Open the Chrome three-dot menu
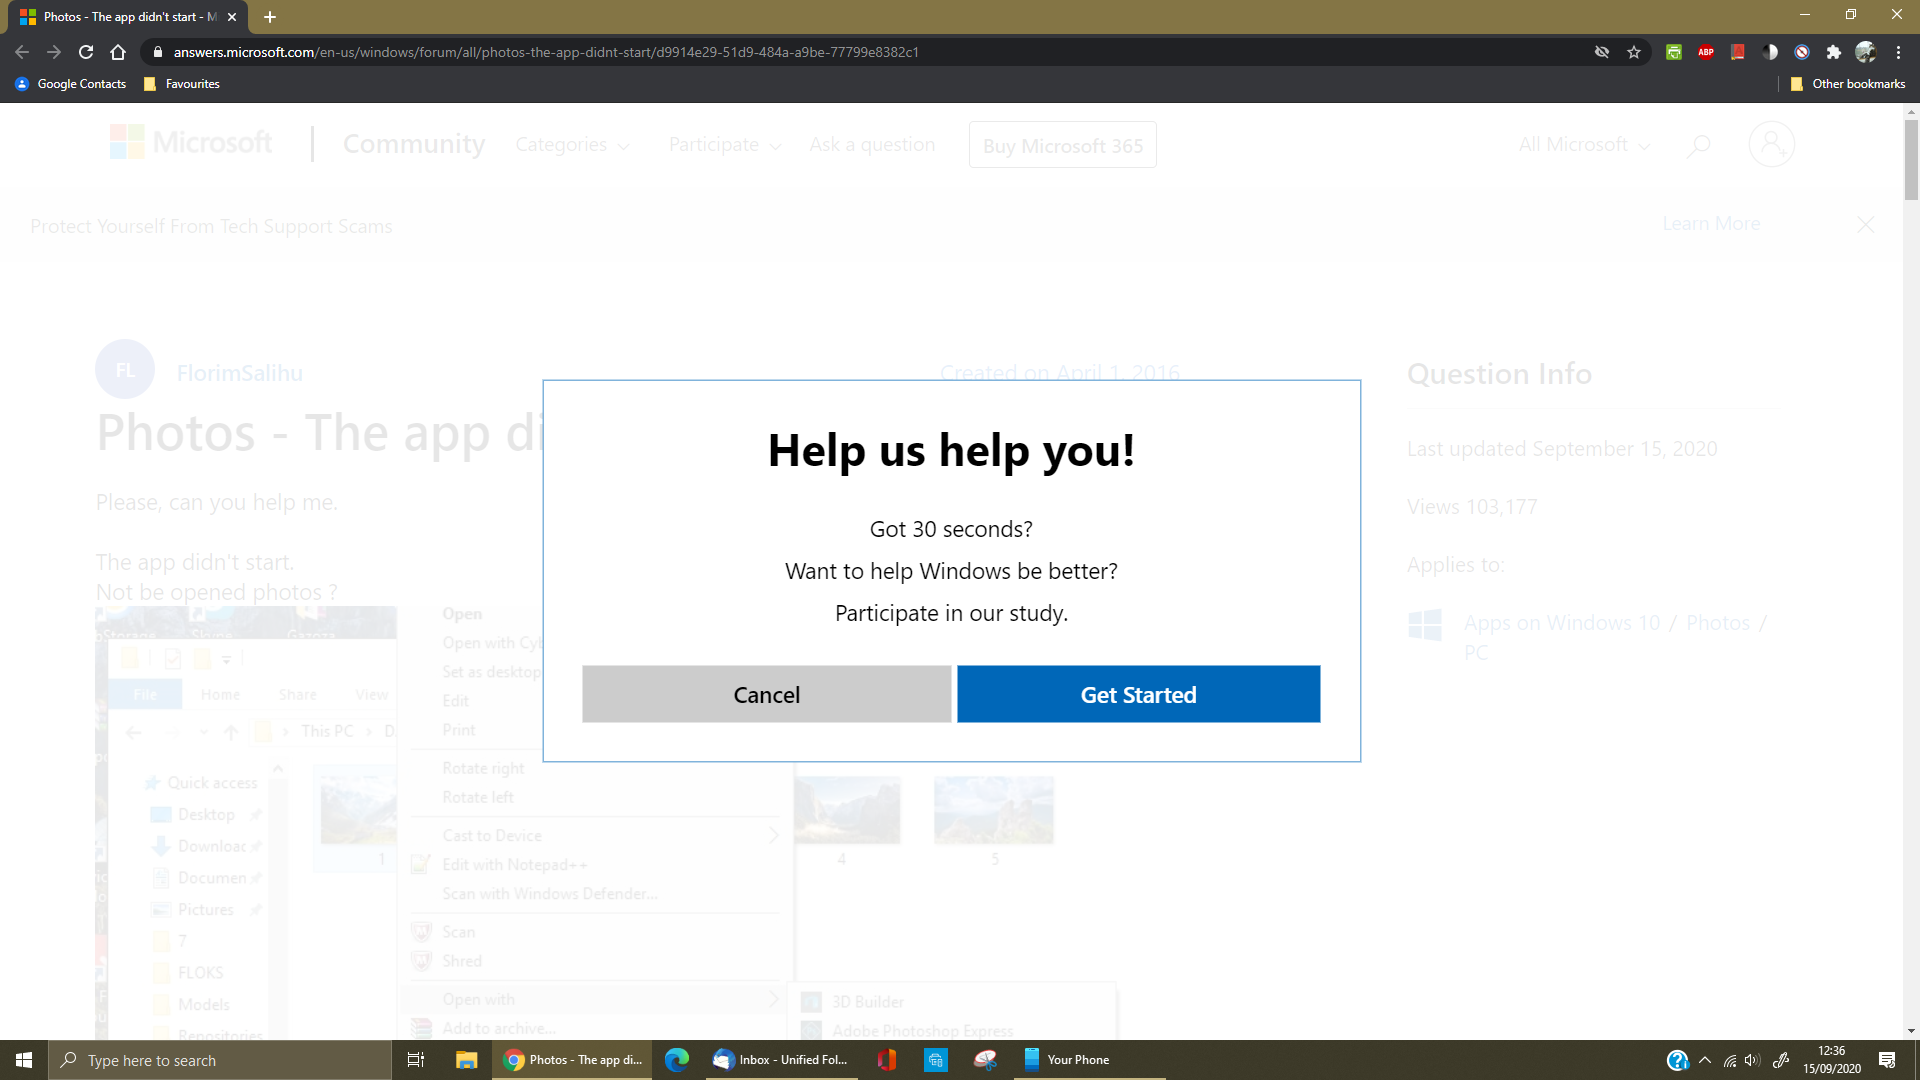 1898,52
